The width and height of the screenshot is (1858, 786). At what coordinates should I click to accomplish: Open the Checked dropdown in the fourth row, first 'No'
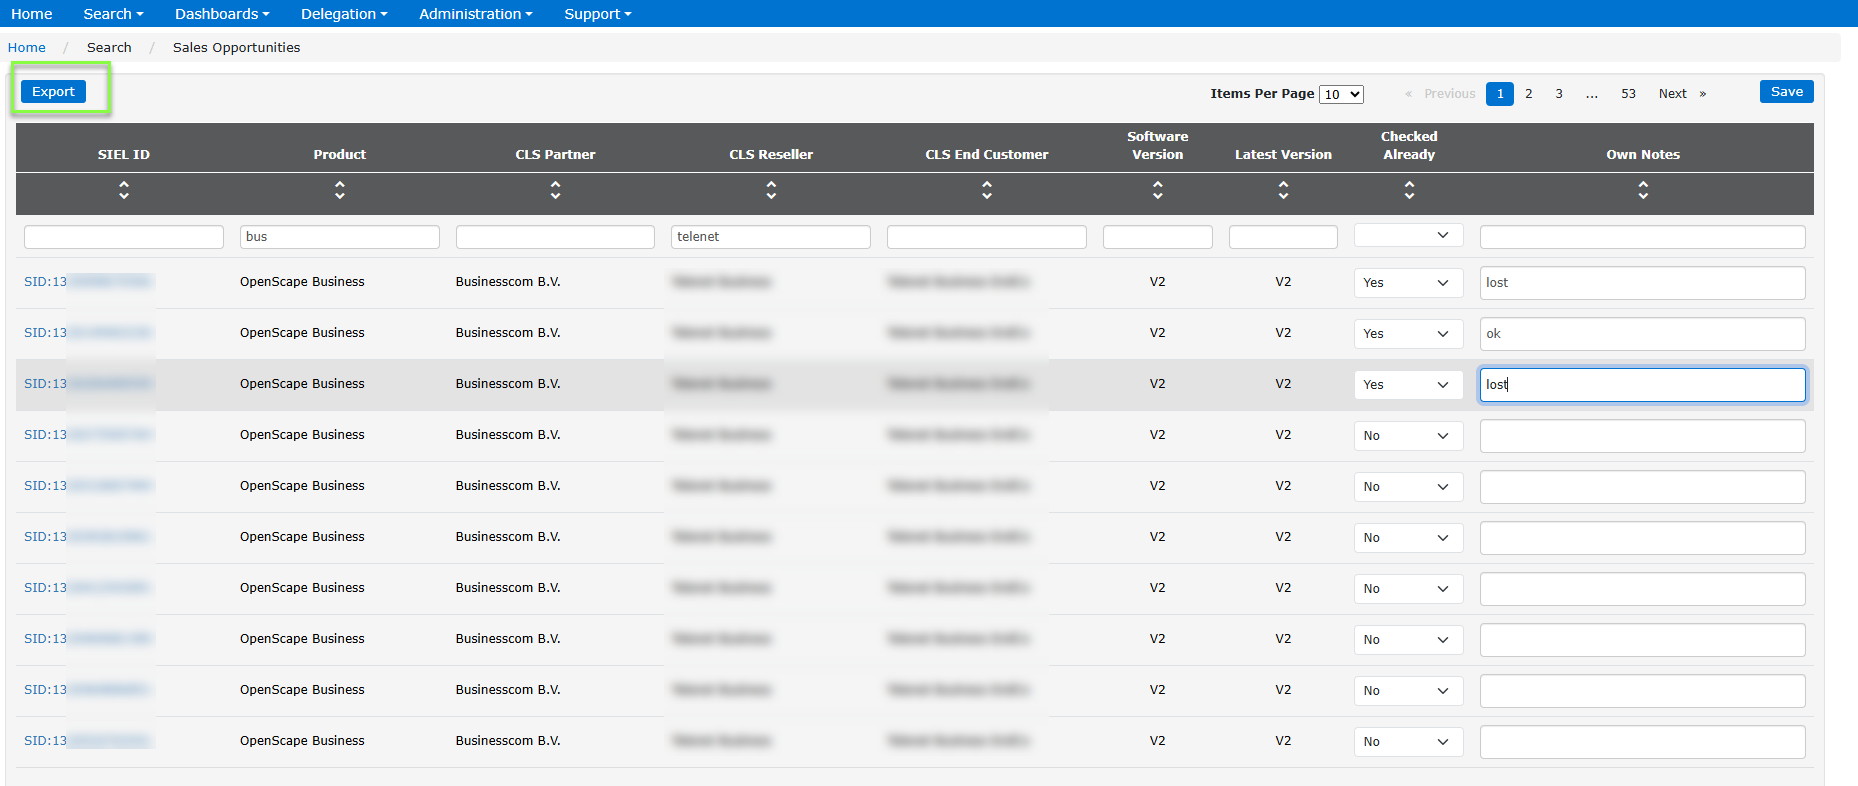[1408, 436]
